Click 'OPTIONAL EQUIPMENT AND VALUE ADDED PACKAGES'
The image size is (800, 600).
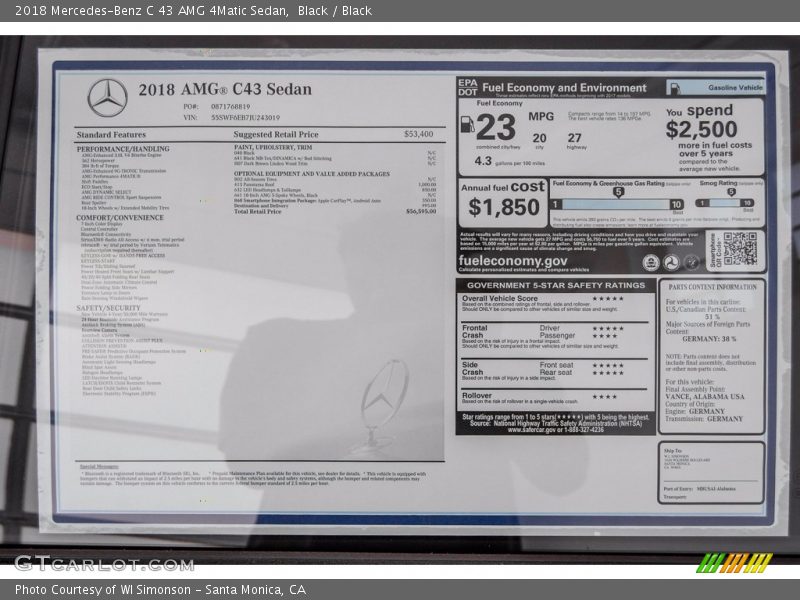pos(312,174)
